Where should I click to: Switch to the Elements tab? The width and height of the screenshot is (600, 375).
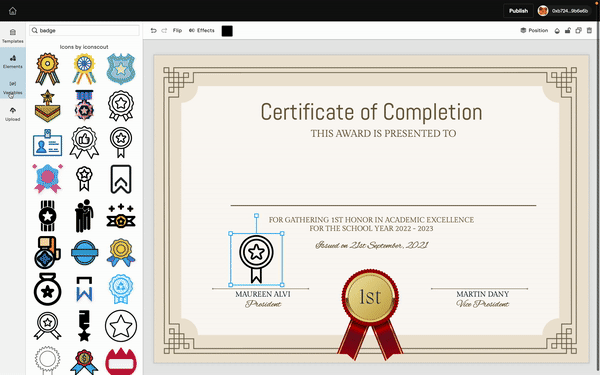[x=13, y=61]
